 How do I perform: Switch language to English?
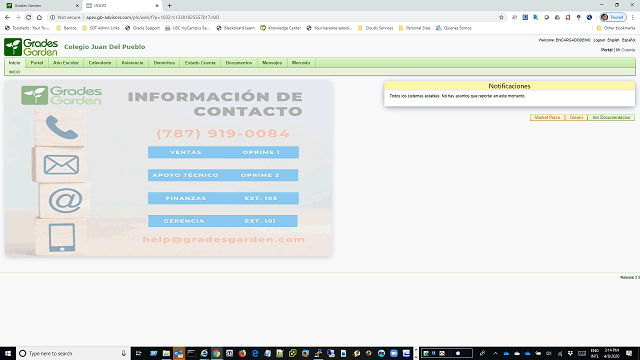click(613, 40)
